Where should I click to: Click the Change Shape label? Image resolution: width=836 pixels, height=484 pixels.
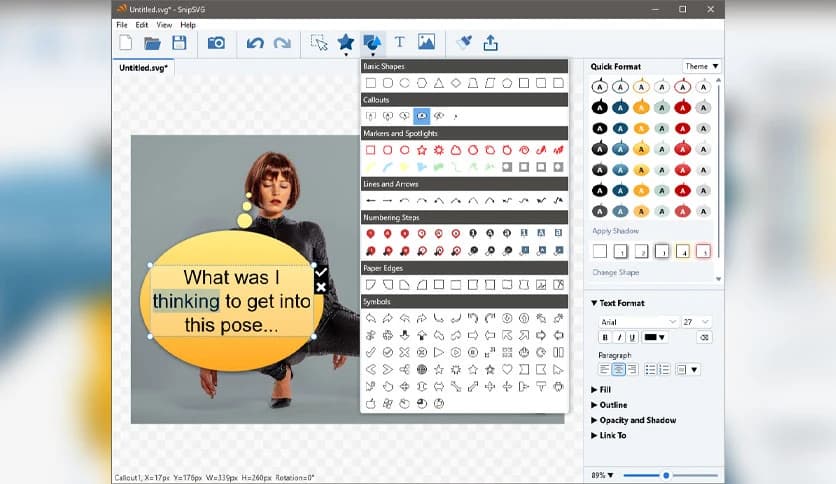[x=615, y=272]
